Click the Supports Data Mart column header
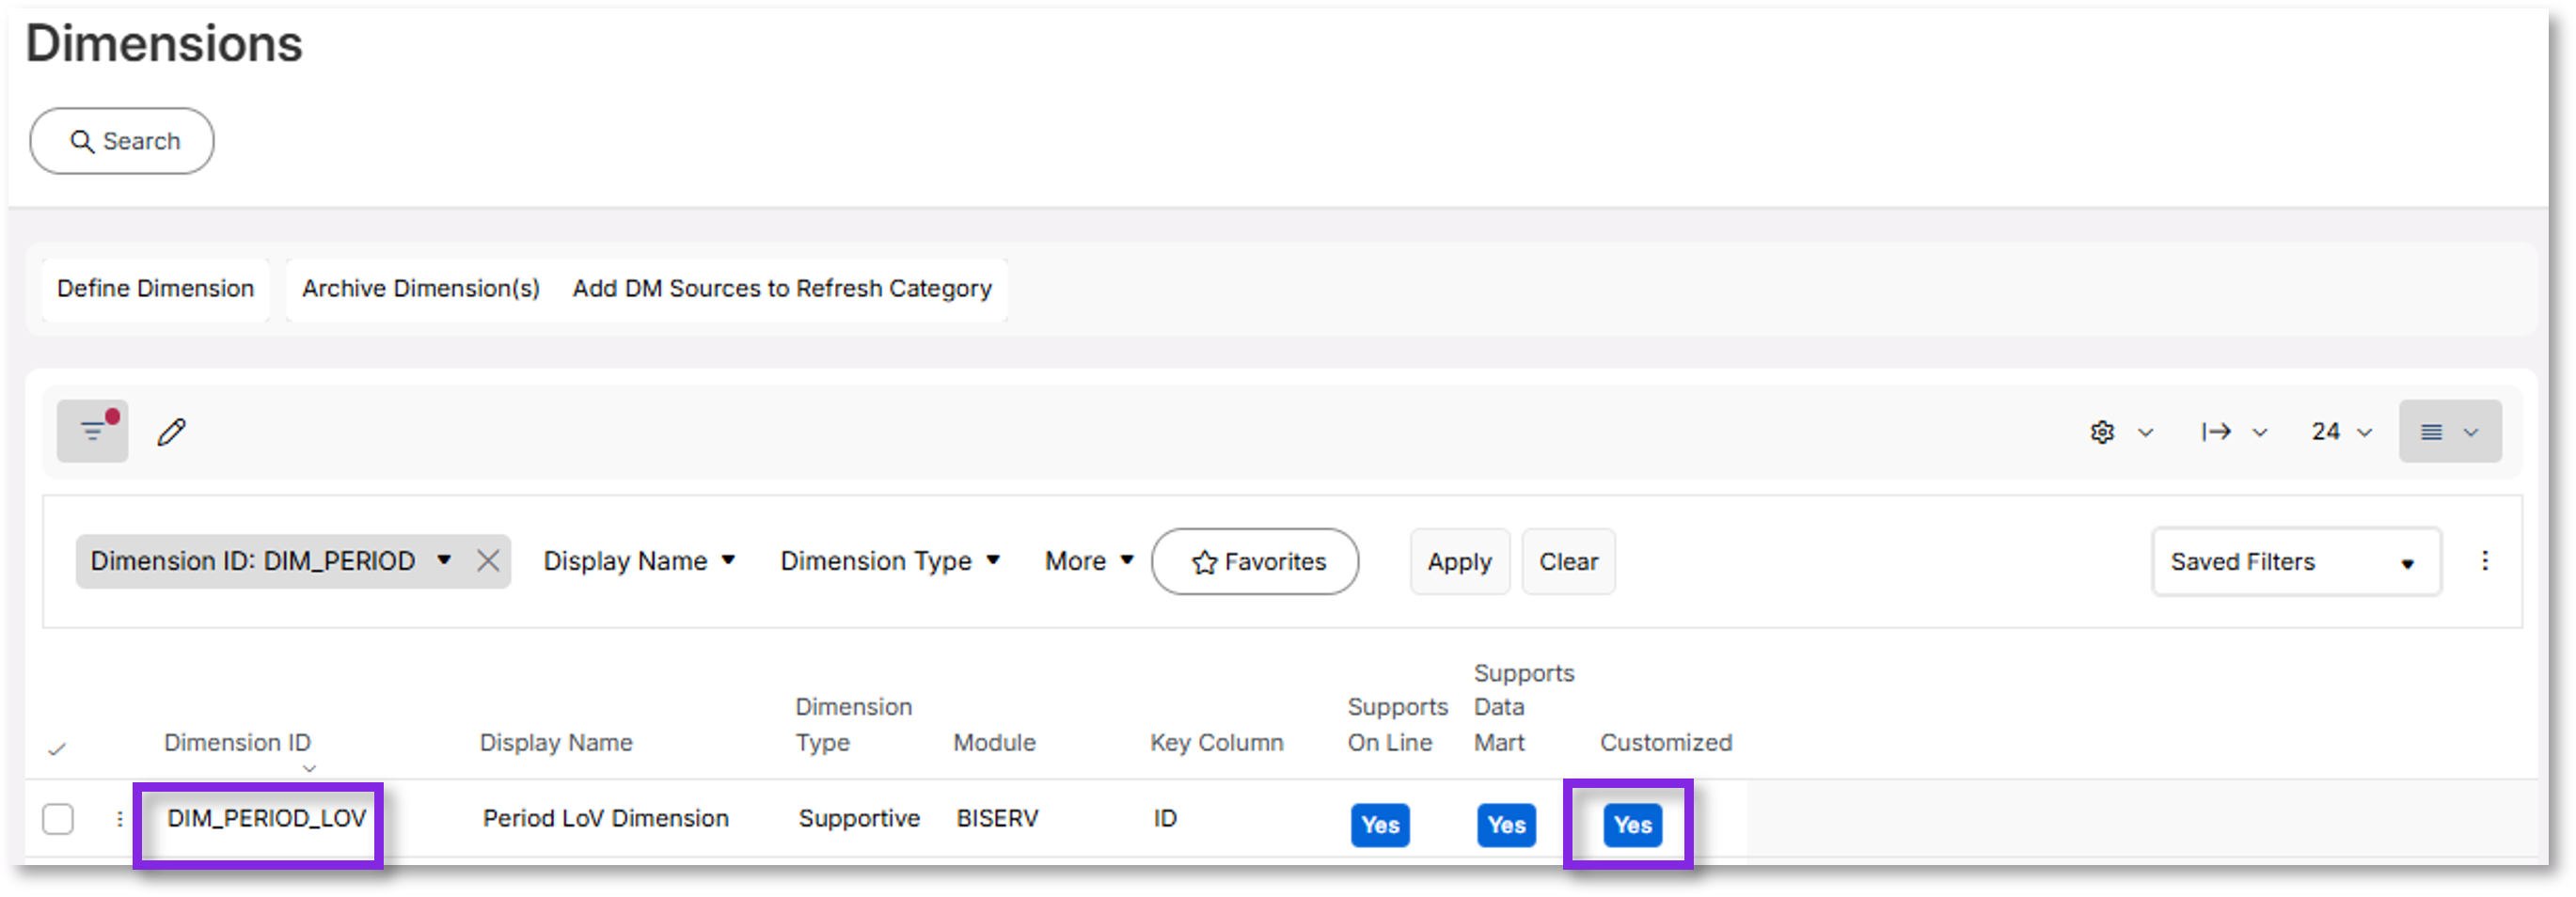2576x897 pixels. pyautogui.click(x=1523, y=707)
